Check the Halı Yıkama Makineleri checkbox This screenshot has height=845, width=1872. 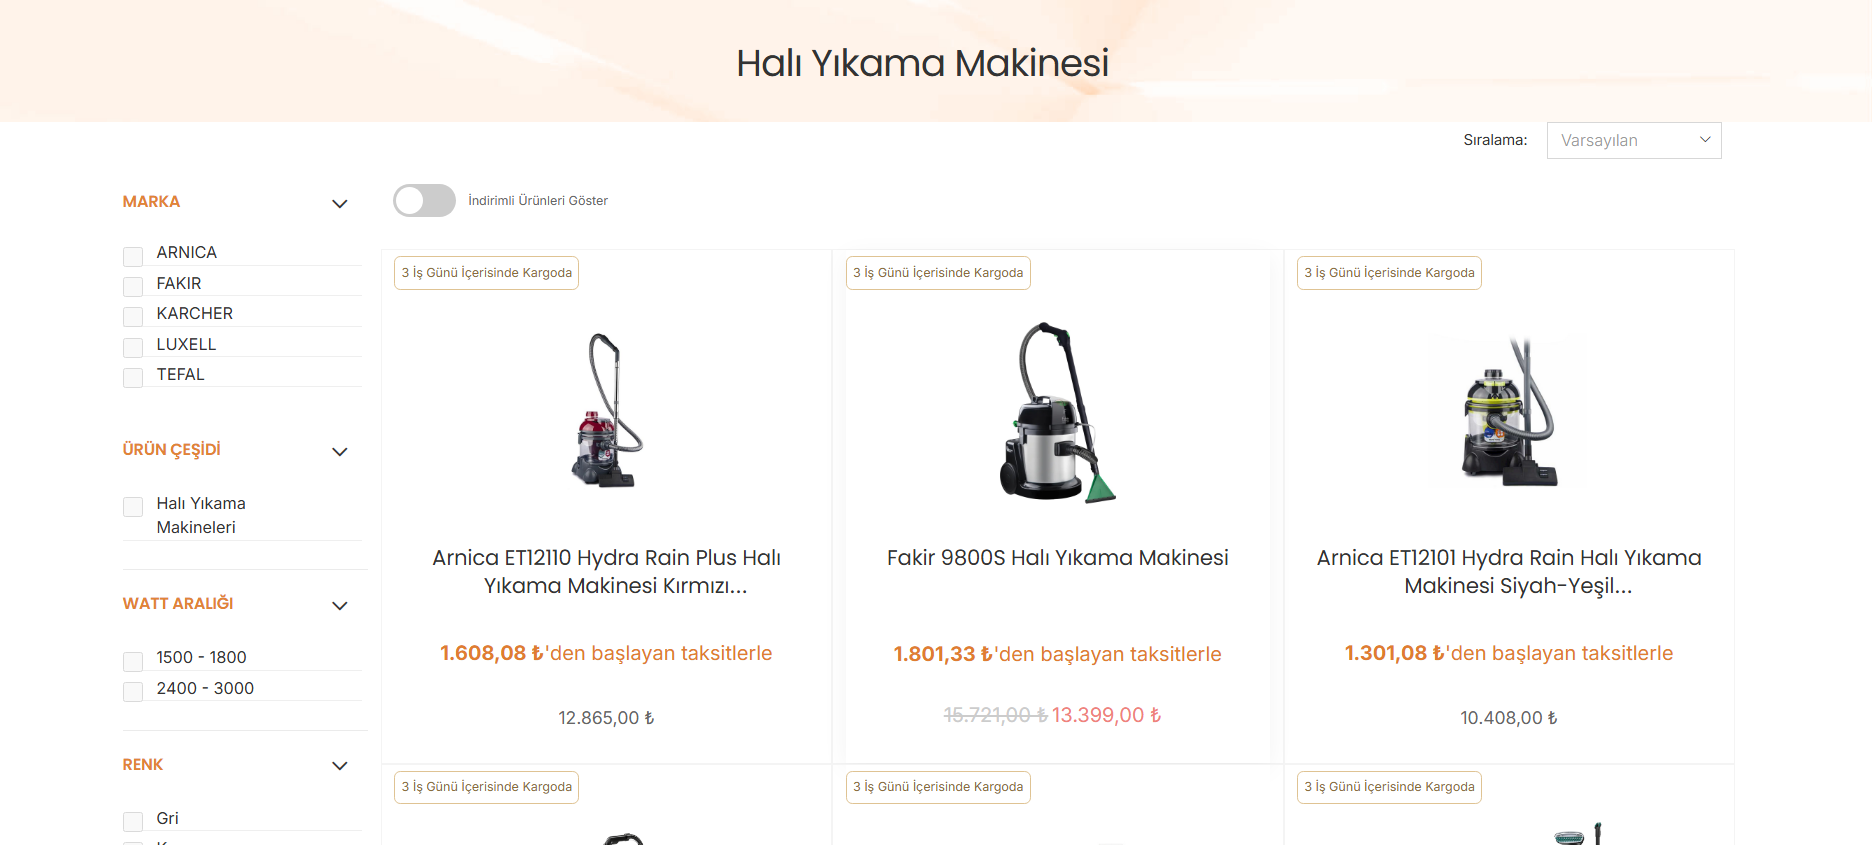133,507
